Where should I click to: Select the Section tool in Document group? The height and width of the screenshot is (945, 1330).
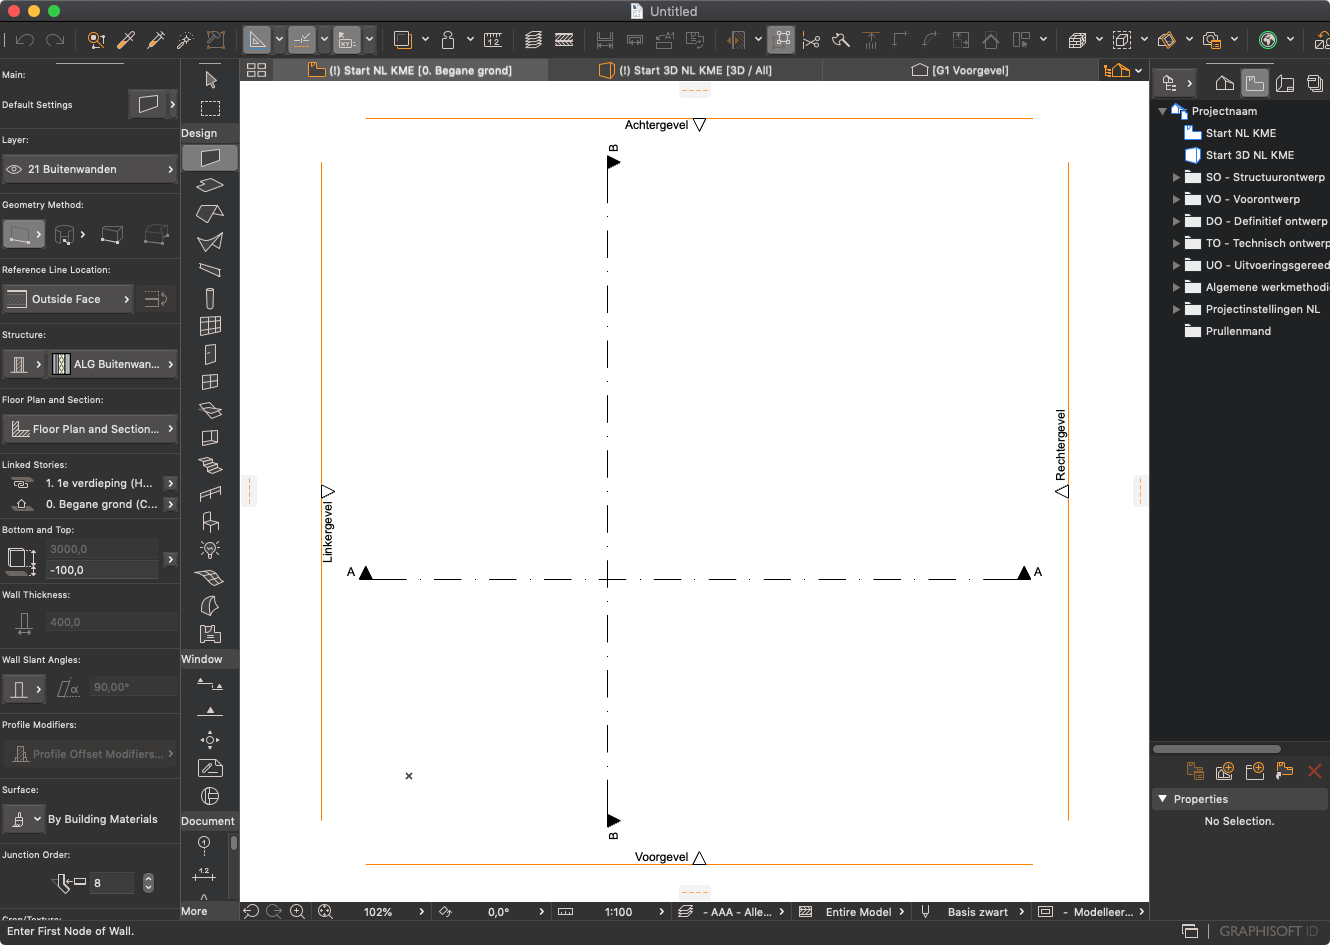(210, 685)
